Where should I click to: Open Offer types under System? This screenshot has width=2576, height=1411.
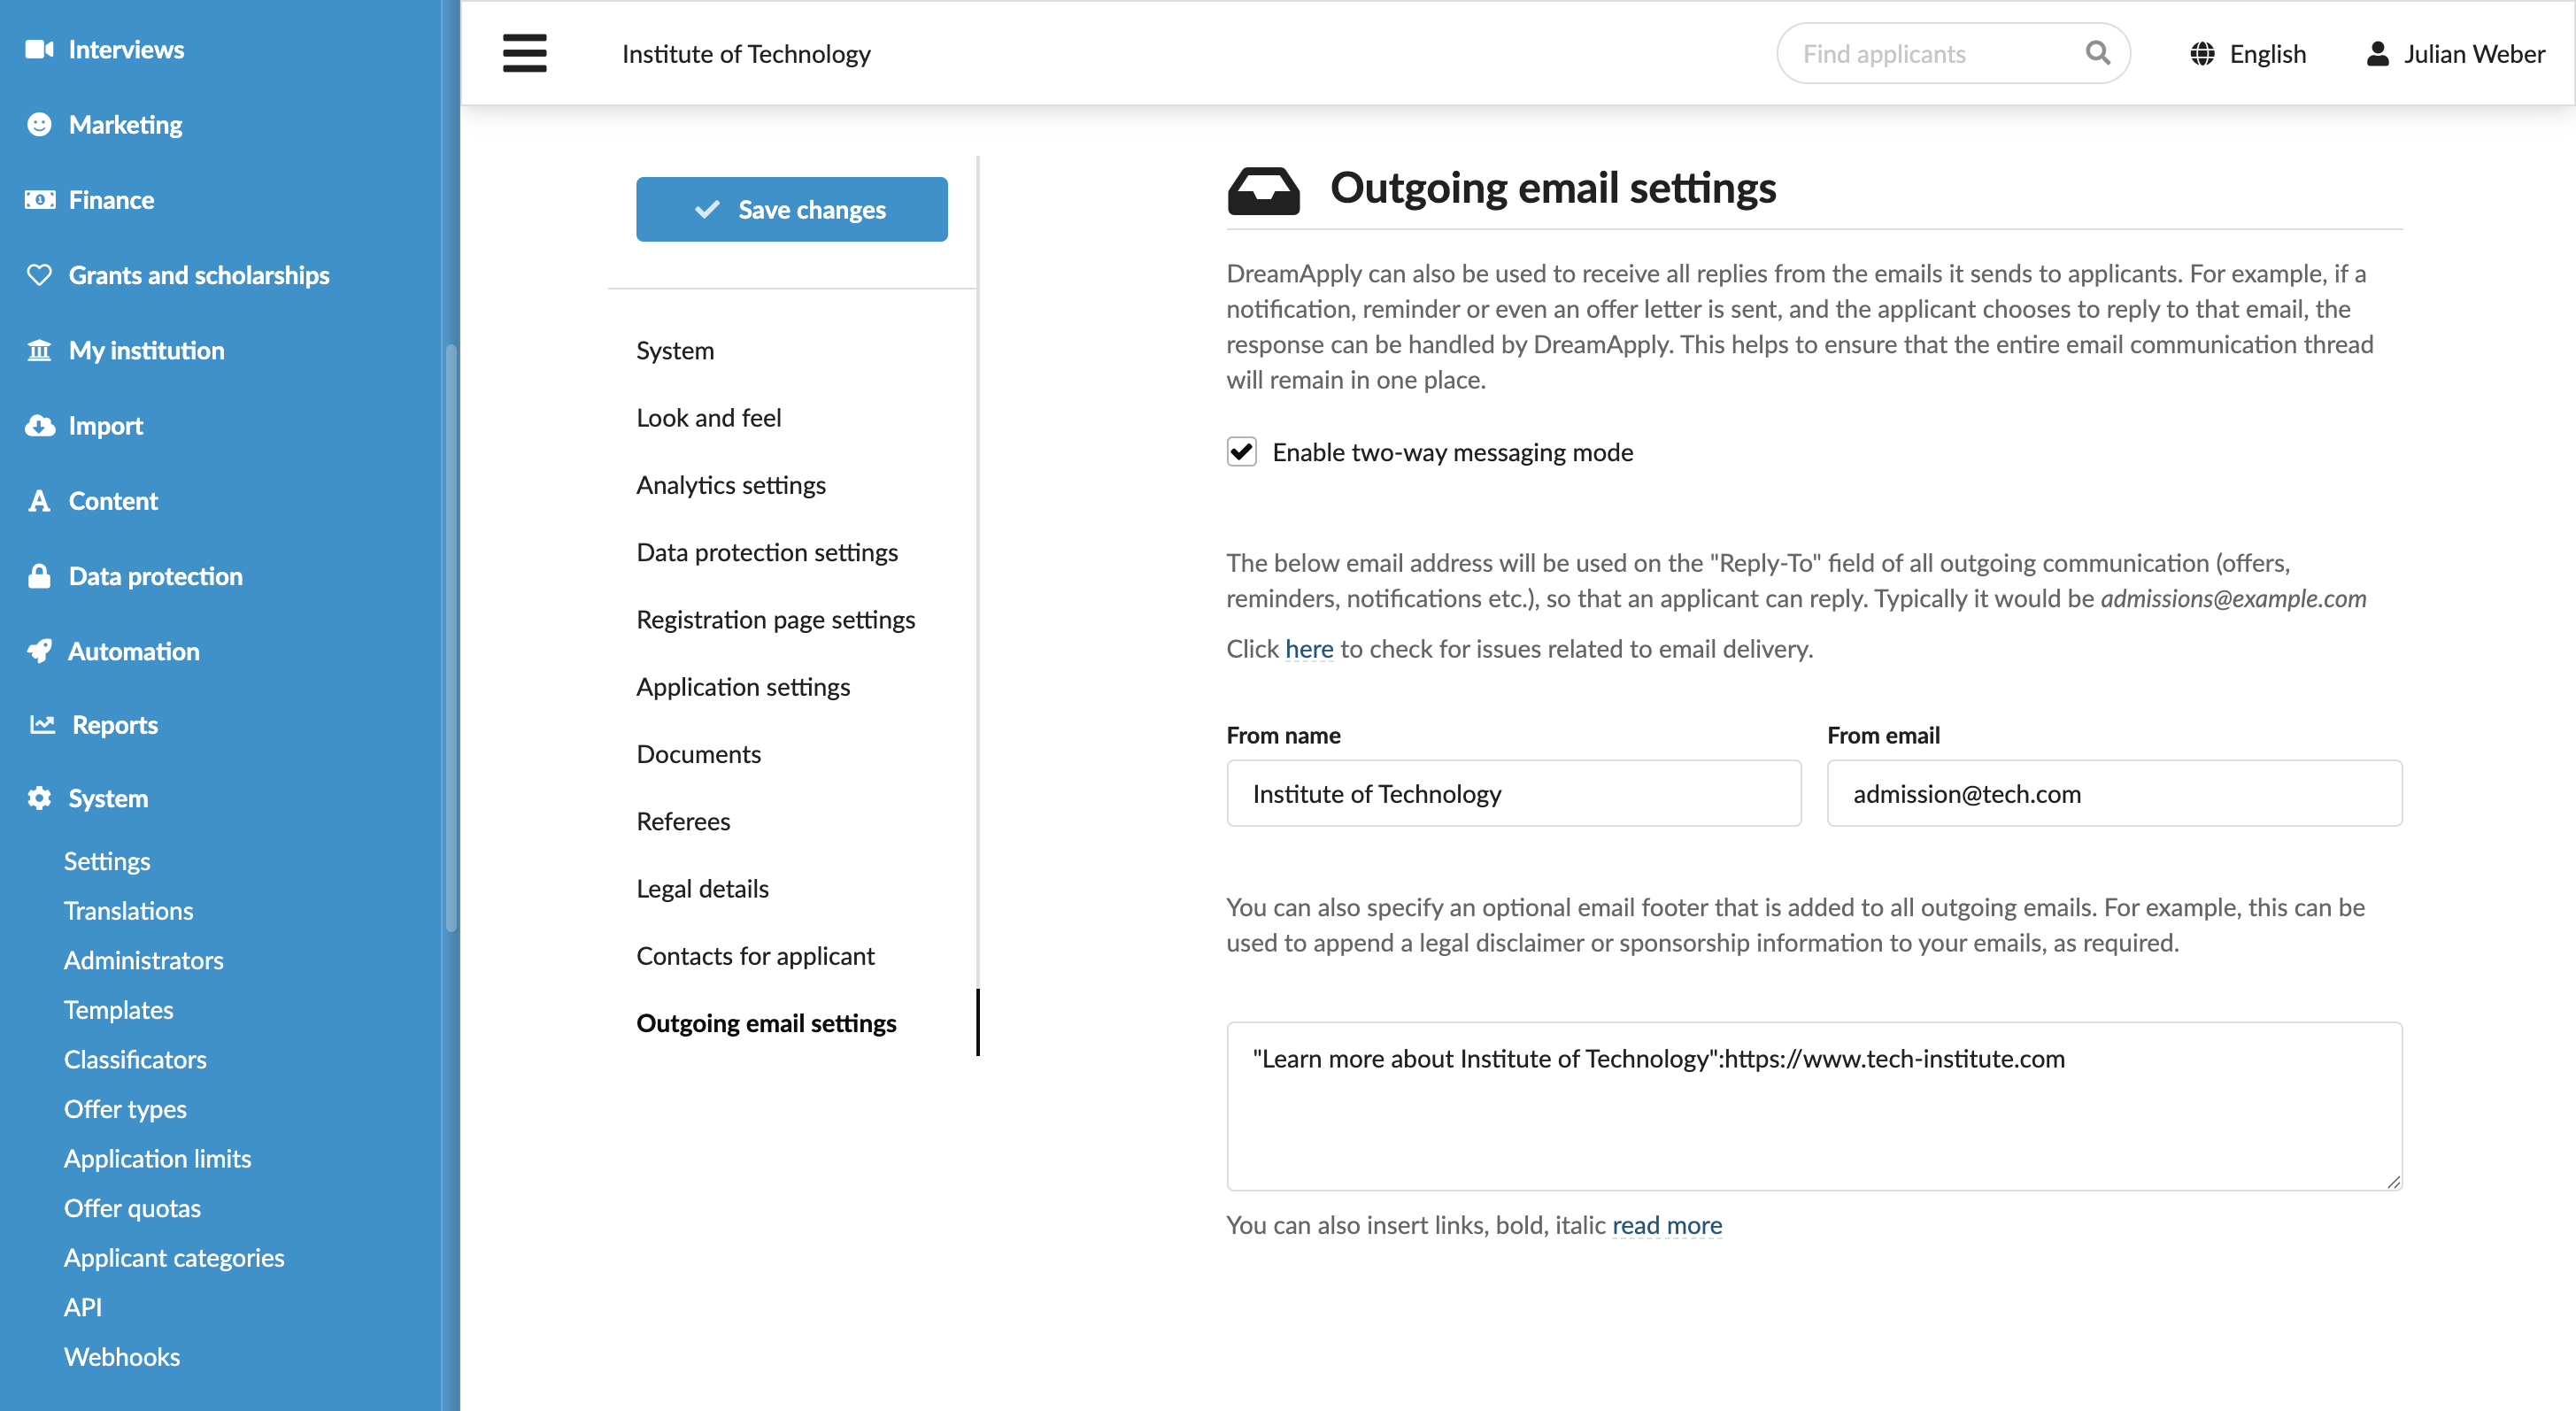(125, 1109)
